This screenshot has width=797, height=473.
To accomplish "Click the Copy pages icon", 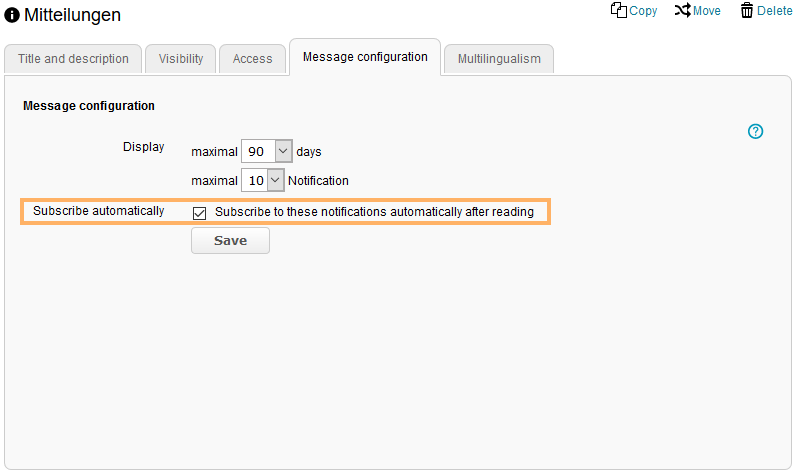I will [618, 10].
